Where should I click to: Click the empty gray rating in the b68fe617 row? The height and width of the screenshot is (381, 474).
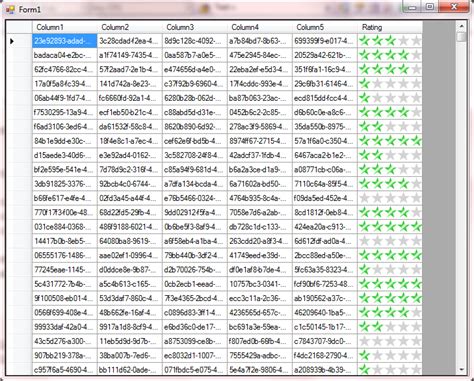click(390, 198)
